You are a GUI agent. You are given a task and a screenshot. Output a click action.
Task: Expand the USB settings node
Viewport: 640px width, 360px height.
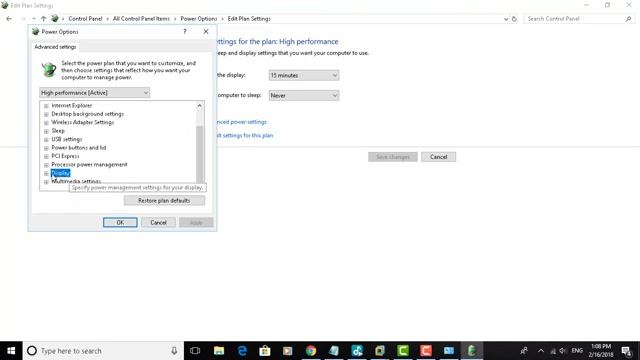coord(46,140)
